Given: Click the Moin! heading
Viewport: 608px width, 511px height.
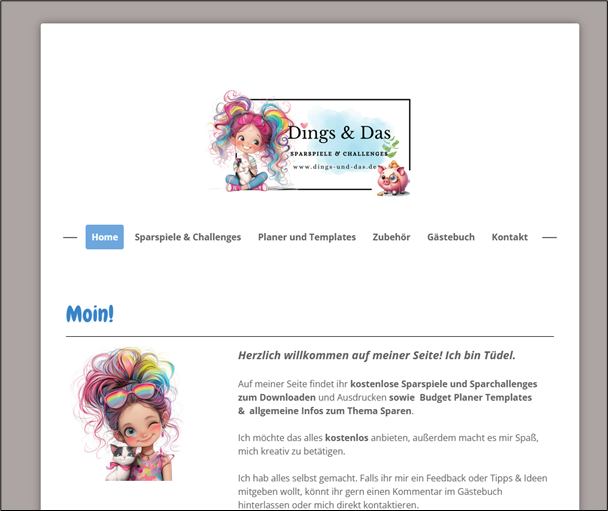Looking at the screenshot, I should pyautogui.click(x=90, y=314).
